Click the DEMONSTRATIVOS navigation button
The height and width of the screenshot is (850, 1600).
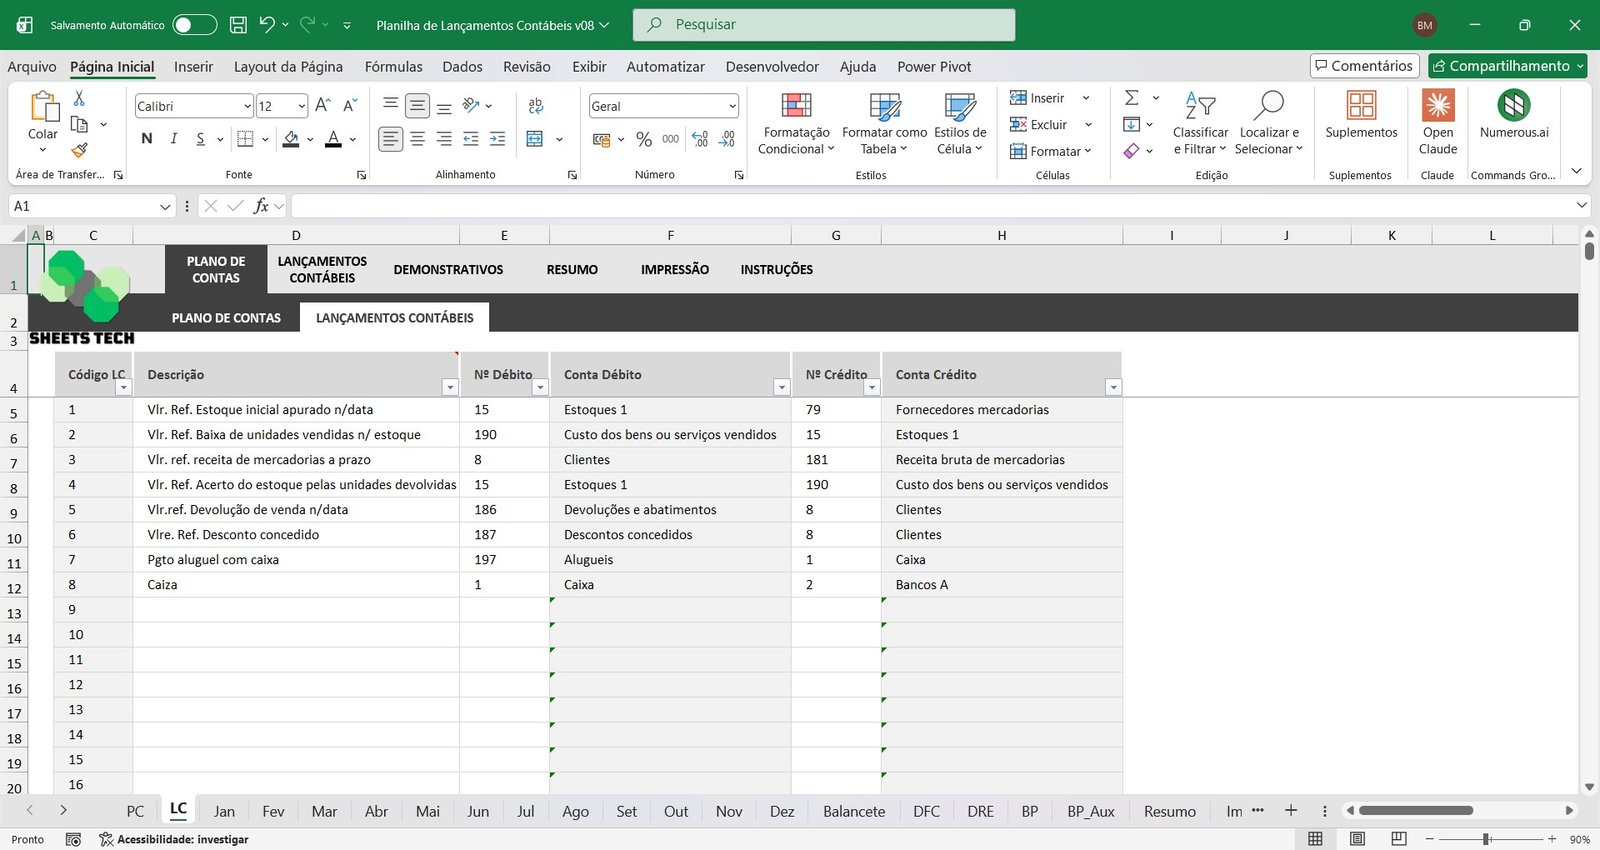pyautogui.click(x=448, y=270)
